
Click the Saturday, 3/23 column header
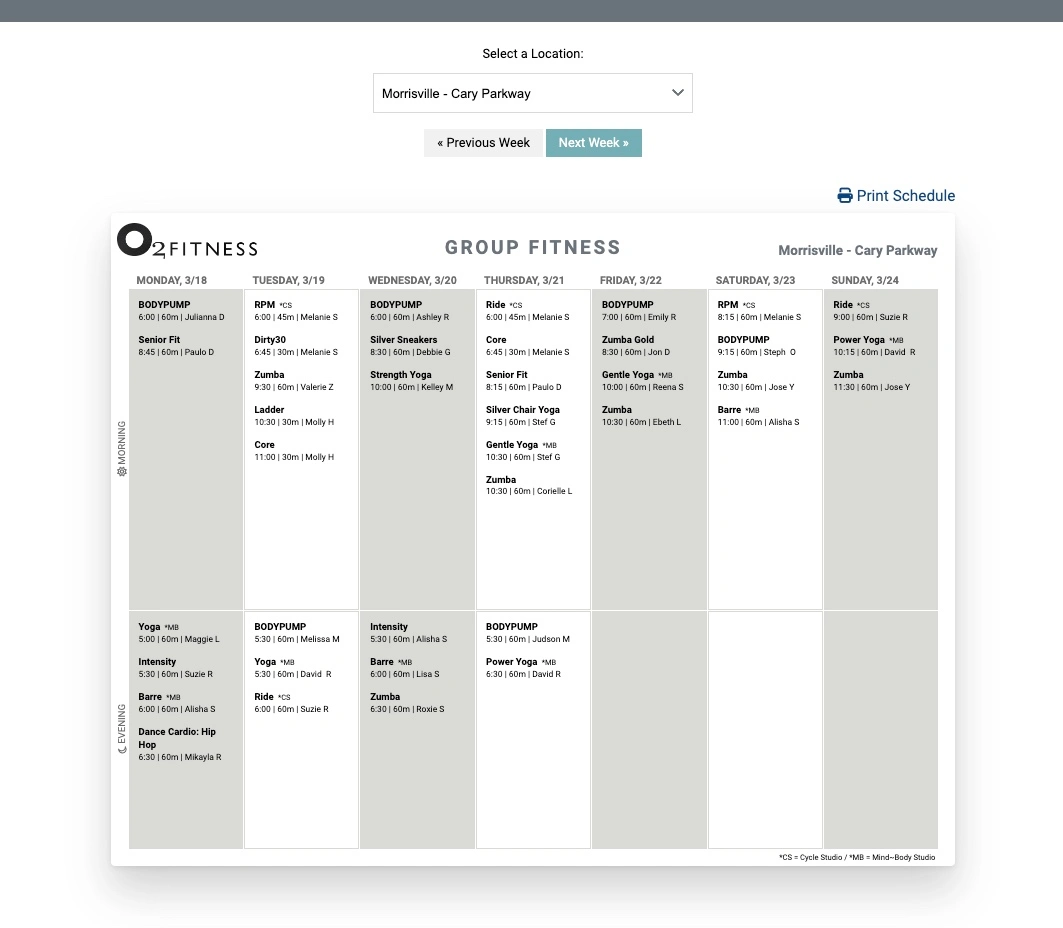point(755,281)
